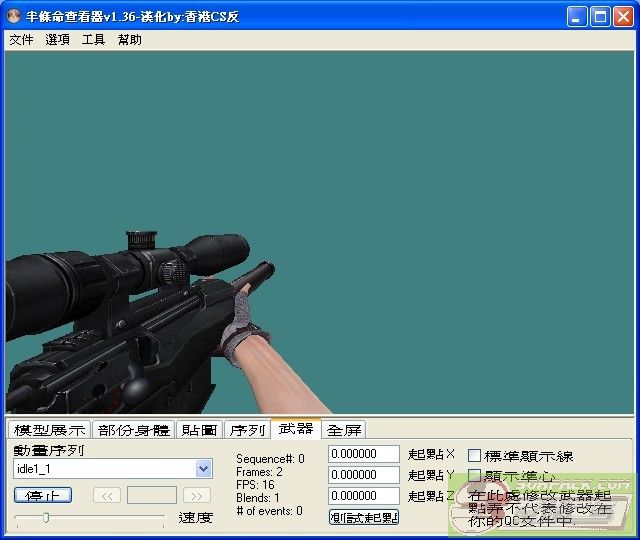Click the 起點X value field
Viewport: 640px width, 540px height.
[x=364, y=454]
